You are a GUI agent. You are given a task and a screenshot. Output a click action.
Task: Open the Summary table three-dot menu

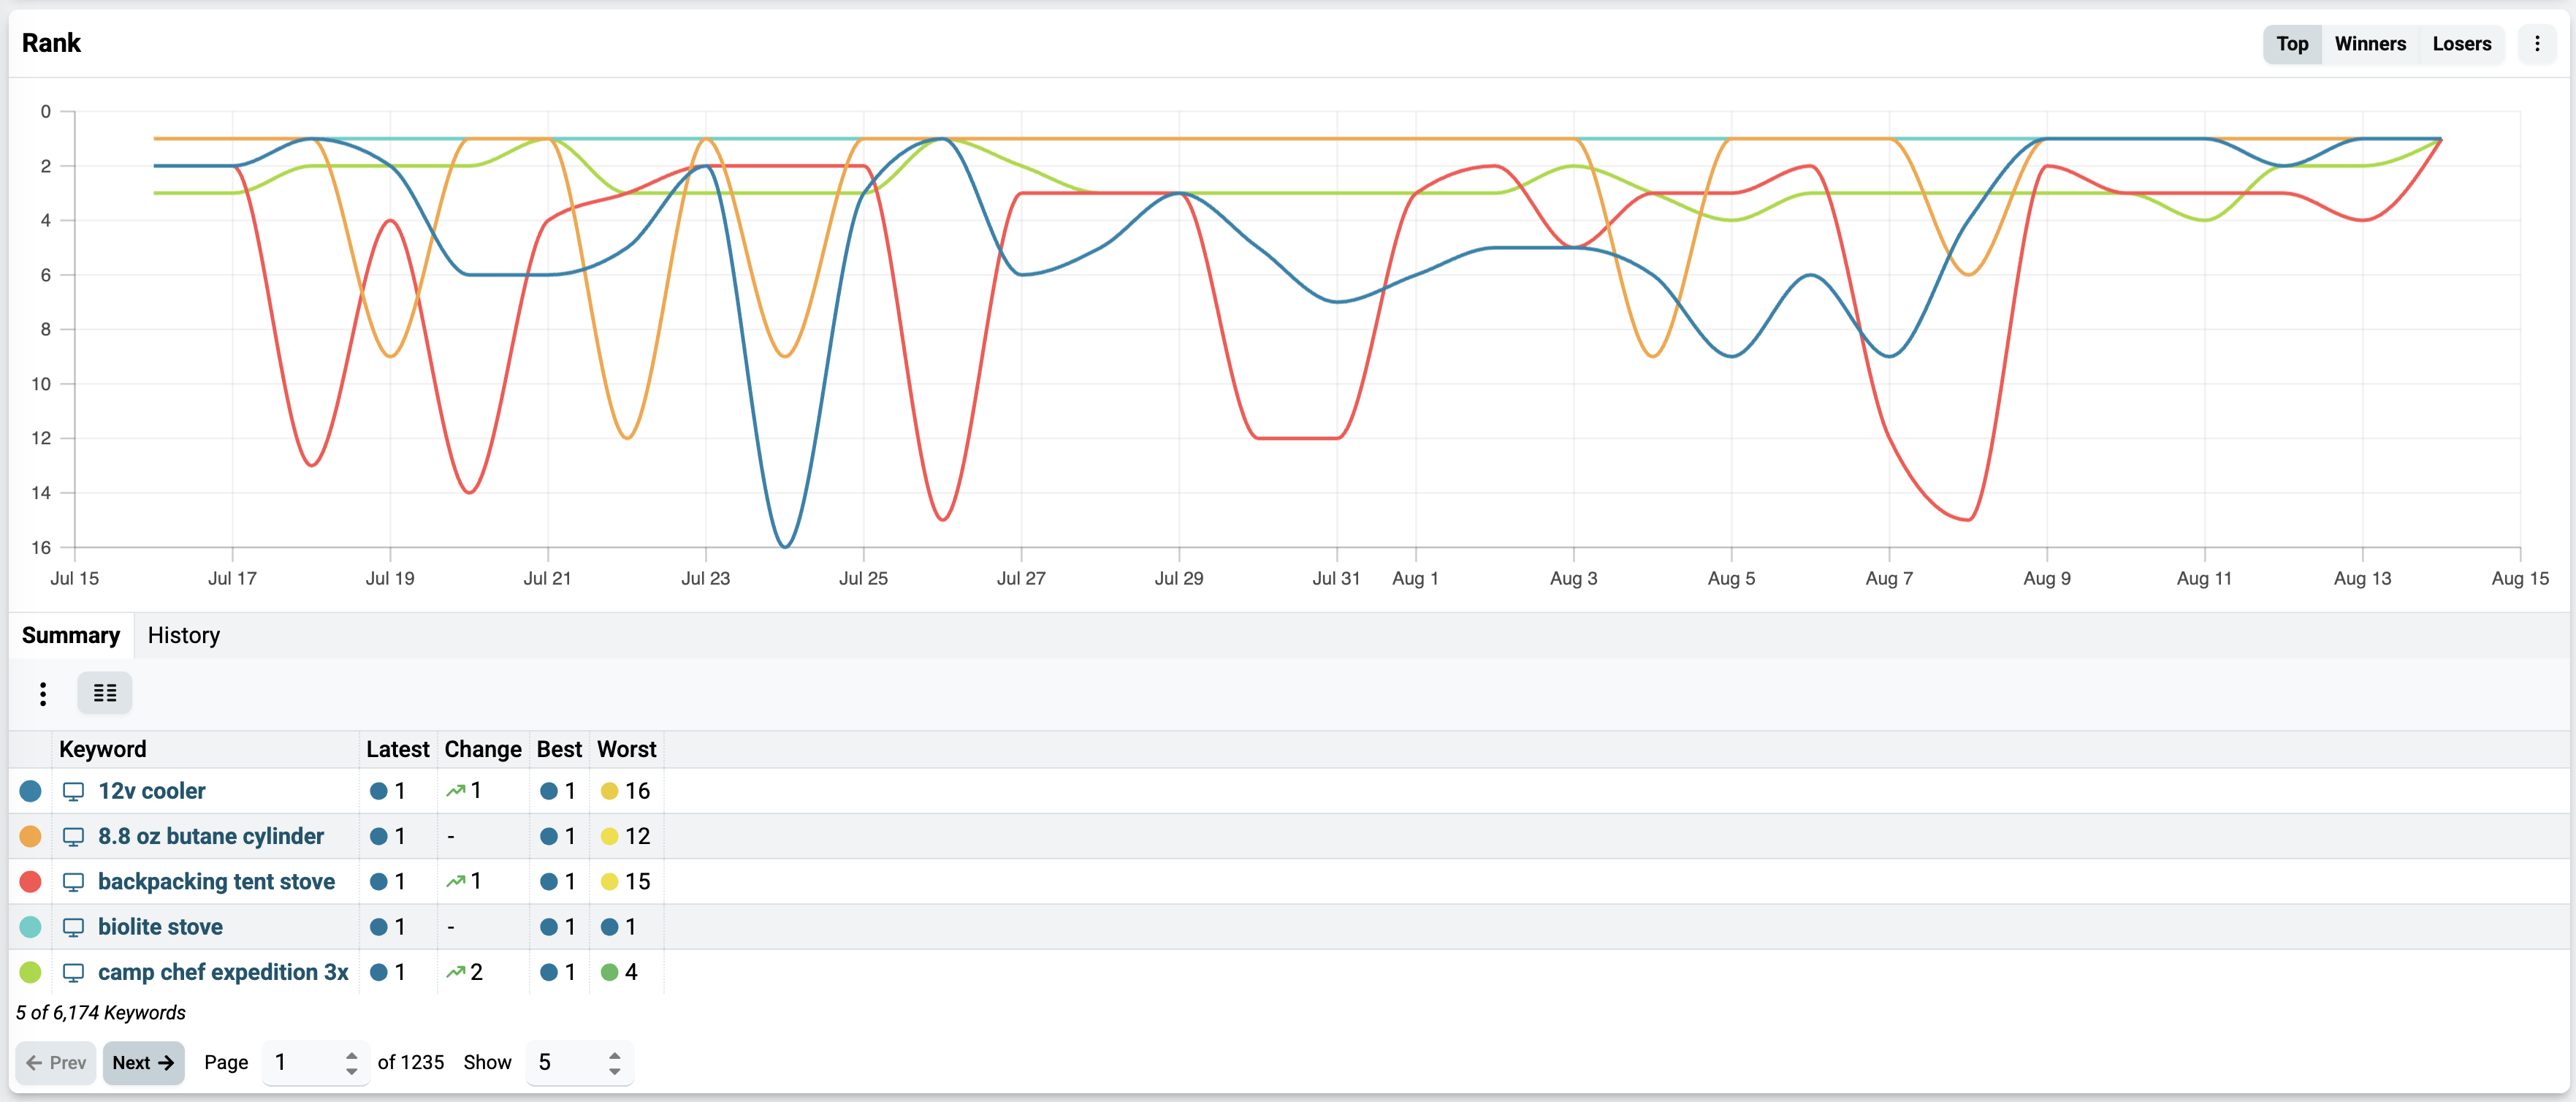(42, 693)
